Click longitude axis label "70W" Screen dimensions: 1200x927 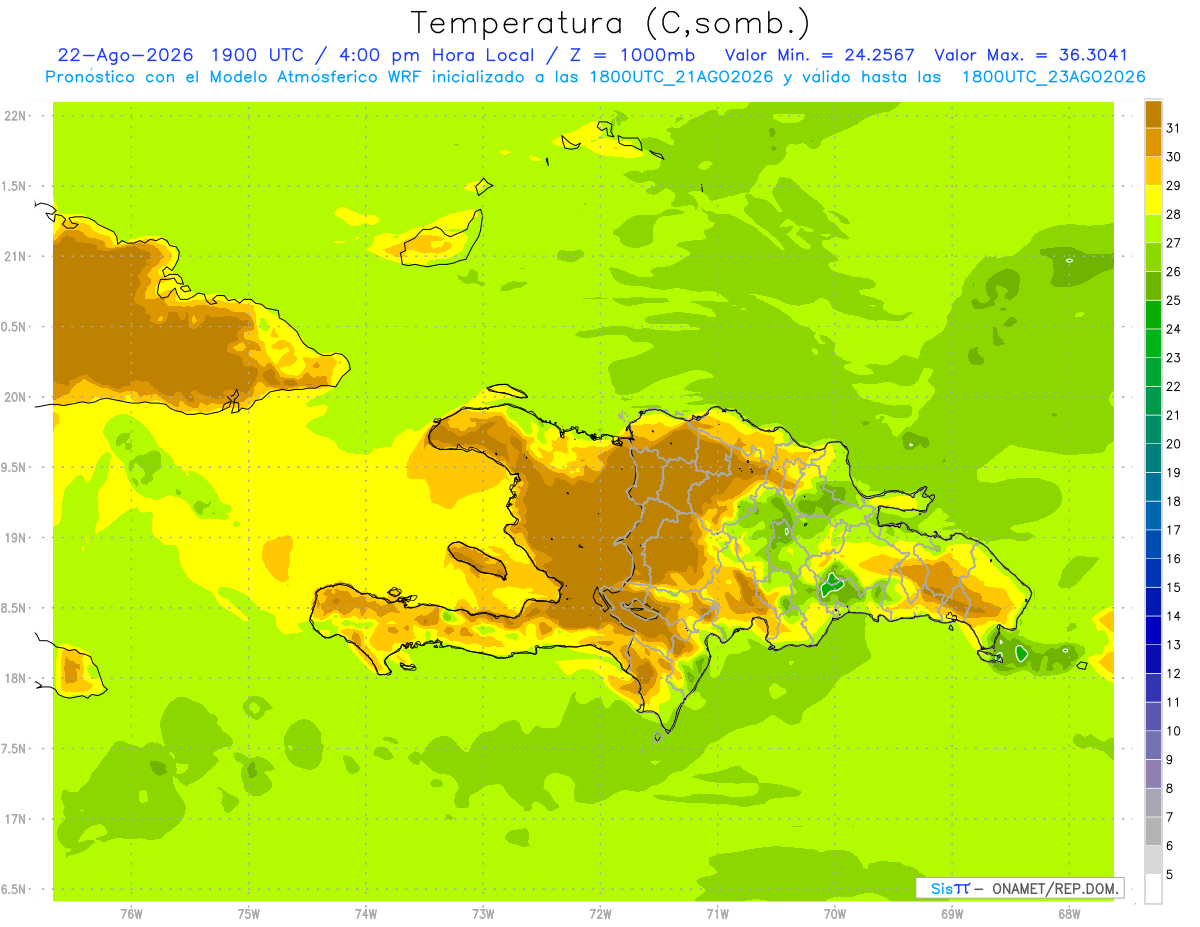coord(835,914)
